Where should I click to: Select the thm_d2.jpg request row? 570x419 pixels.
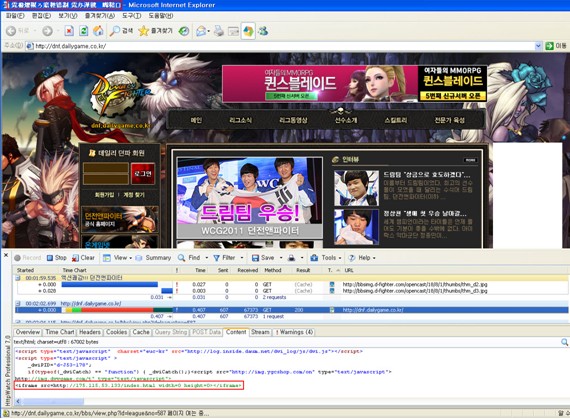[292, 285]
